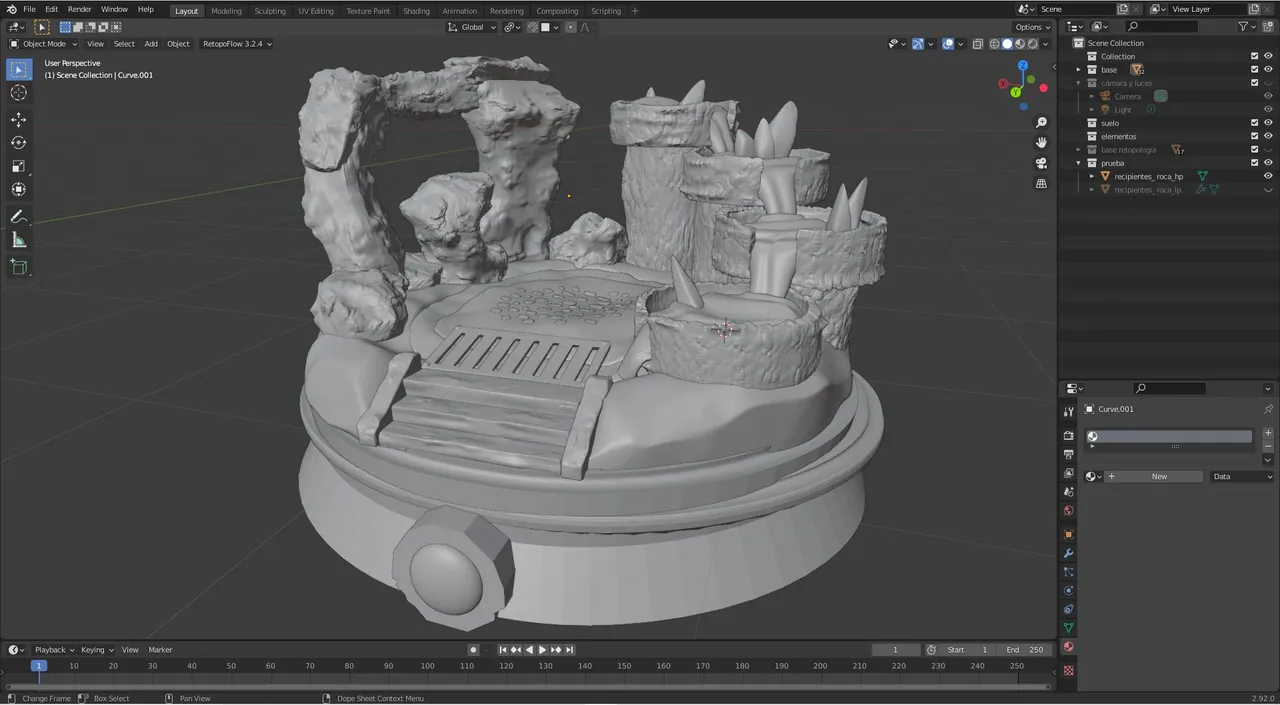The height and width of the screenshot is (705, 1280).
Task: Pin the properties editor to Curve.001
Action: pos(1268,409)
